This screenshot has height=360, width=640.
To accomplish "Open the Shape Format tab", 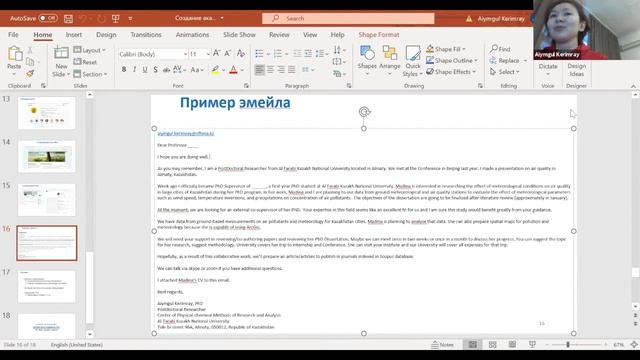I will (379, 35).
